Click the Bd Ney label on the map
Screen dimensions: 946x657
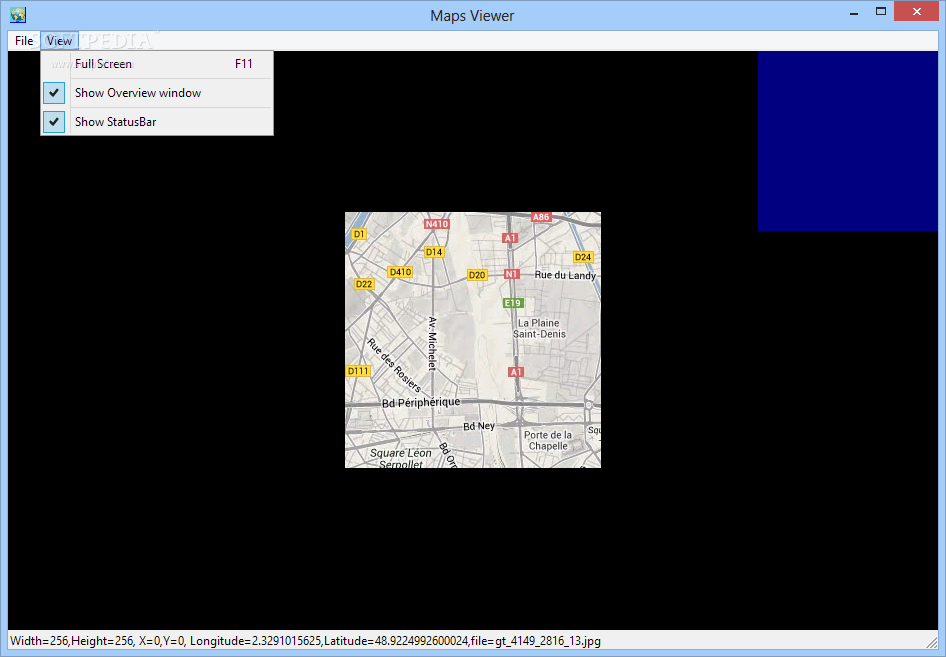479,426
